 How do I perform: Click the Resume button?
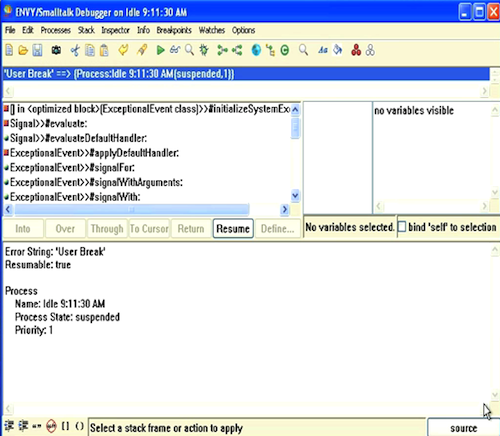click(233, 229)
